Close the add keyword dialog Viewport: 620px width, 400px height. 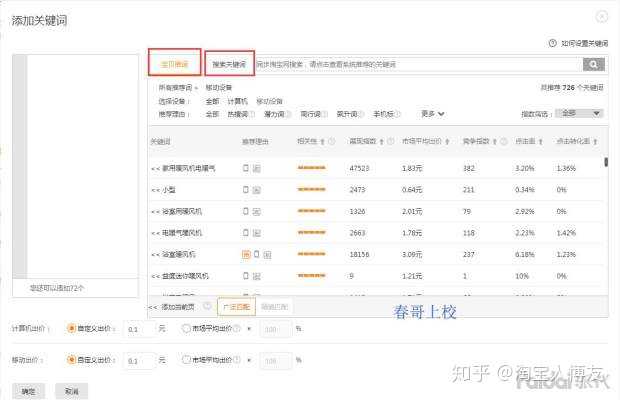click(x=601, y=17)
